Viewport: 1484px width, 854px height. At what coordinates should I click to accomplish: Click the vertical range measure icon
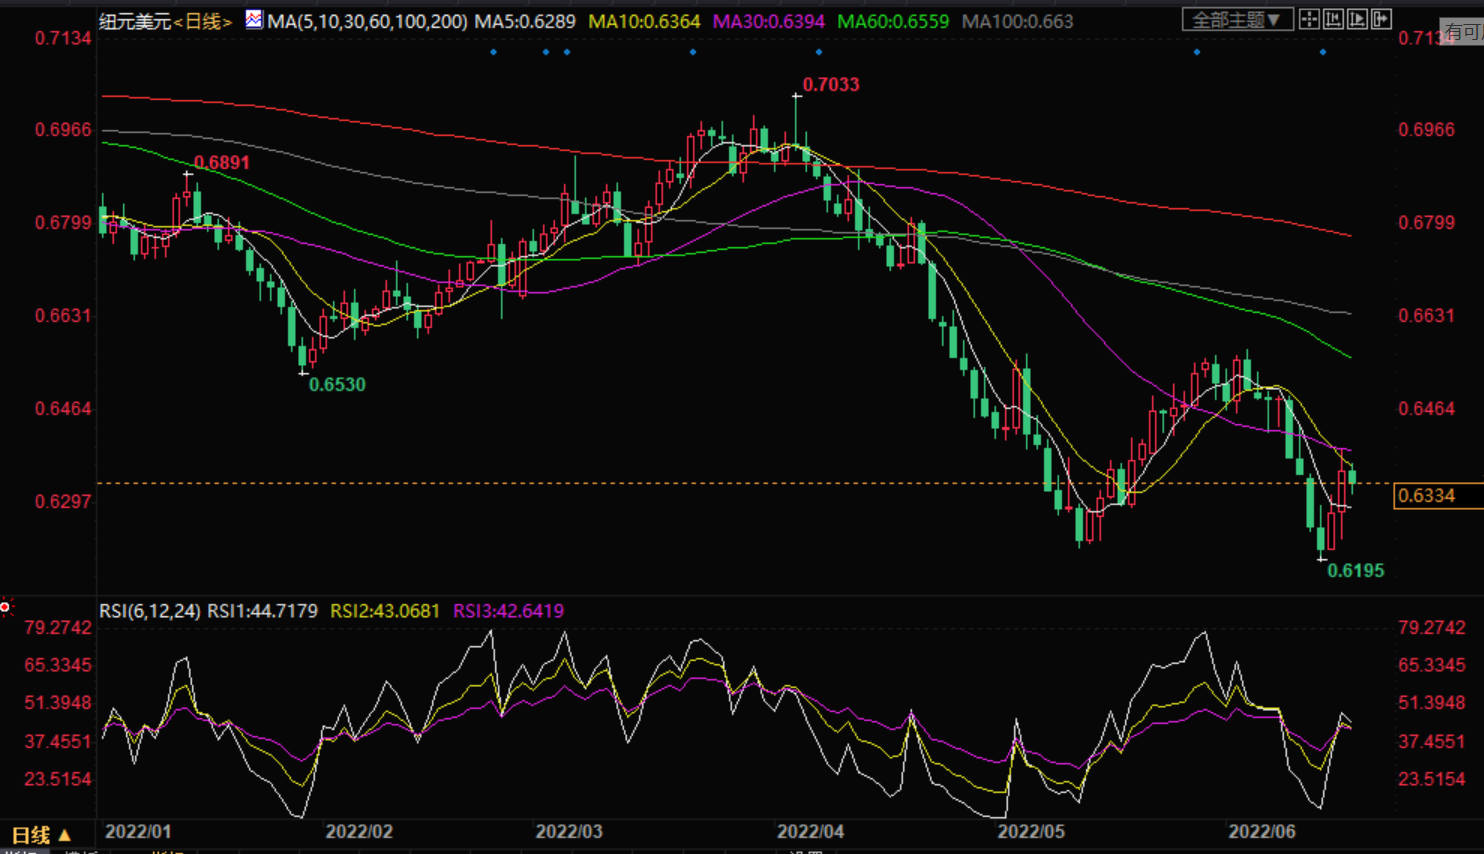1333,19
